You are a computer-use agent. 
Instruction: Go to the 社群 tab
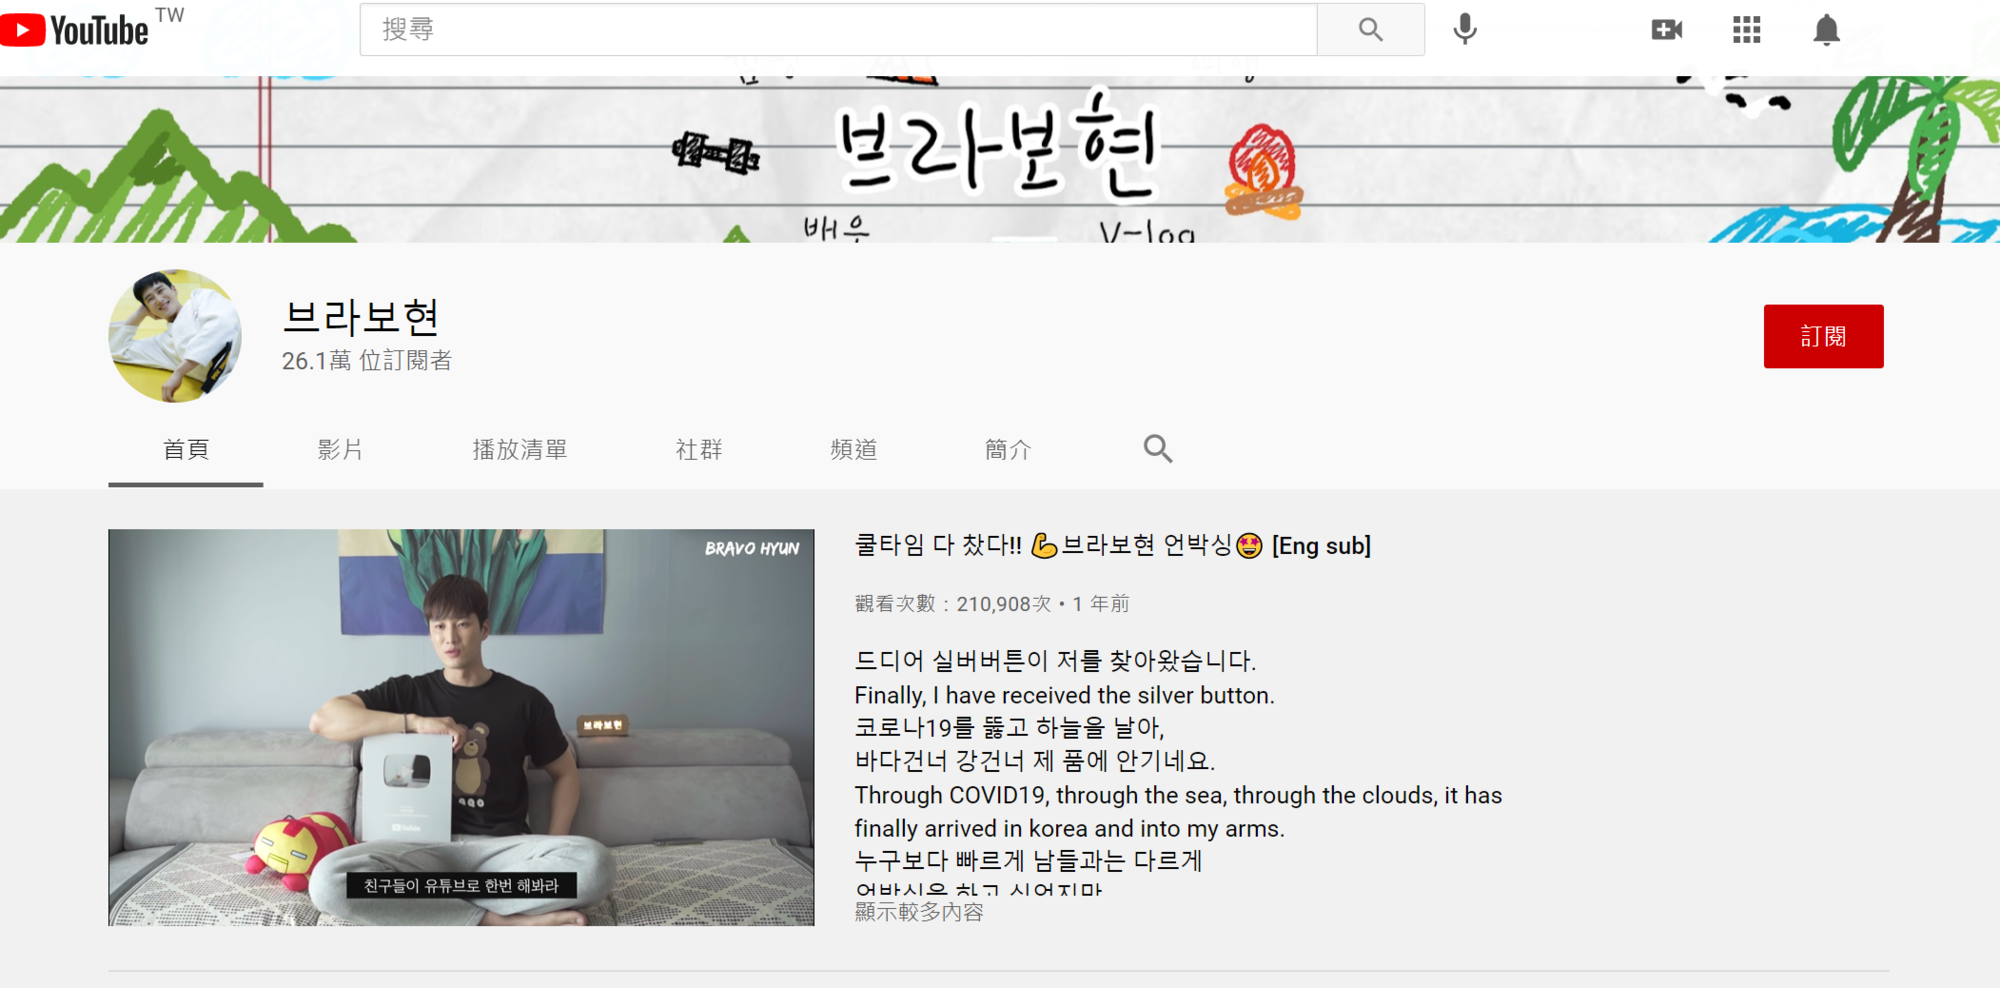pyautogui.click(x=699, y=450)
